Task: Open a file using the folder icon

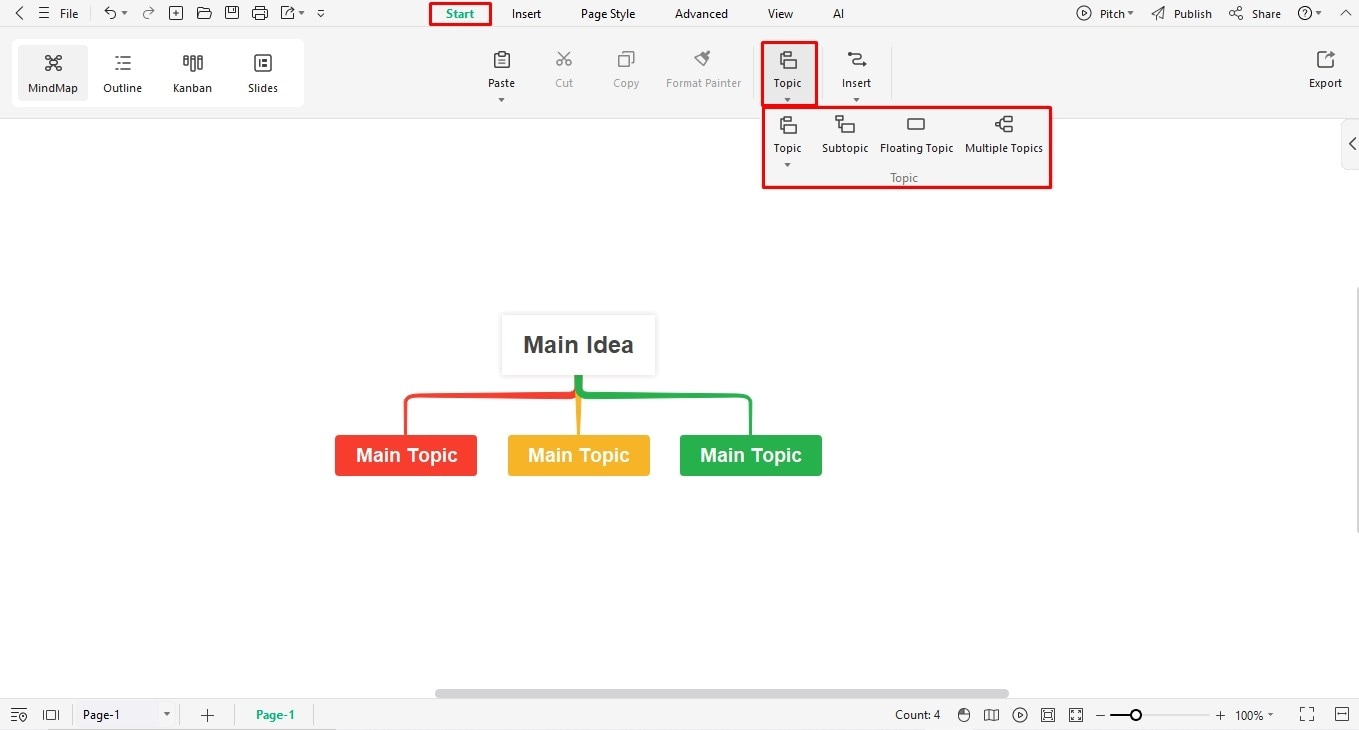Action: pos(204,13)
